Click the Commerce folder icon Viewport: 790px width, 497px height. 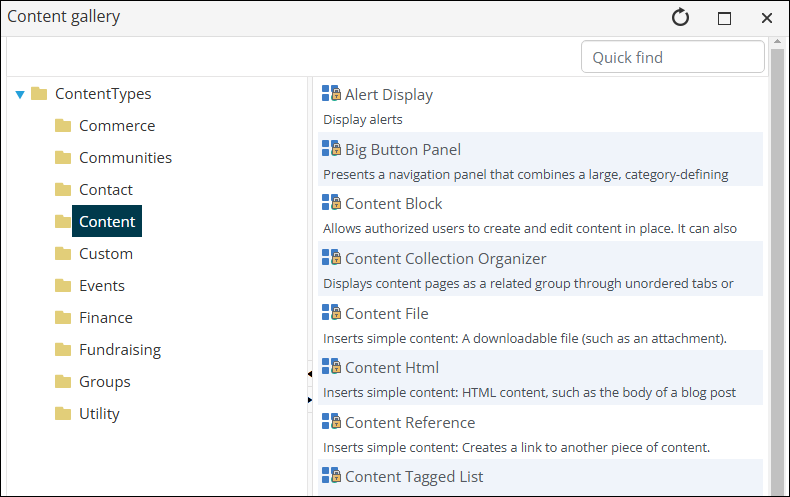[x=63, y=125]
